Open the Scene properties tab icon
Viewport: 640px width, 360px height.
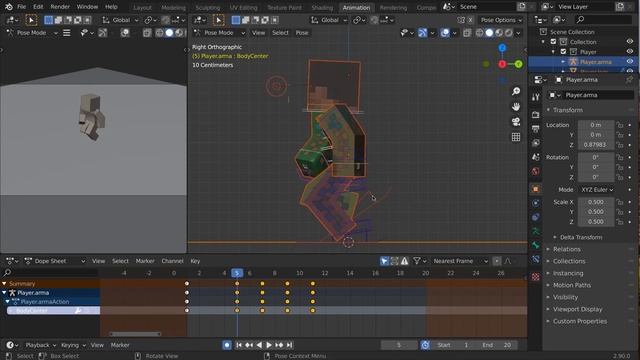536,157
